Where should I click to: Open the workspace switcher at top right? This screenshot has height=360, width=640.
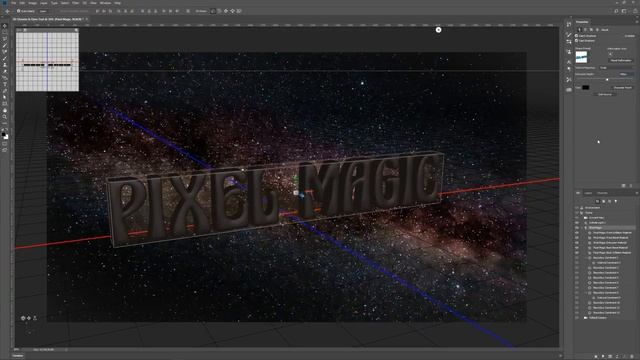pyautogui.click(x=624, y=11)
